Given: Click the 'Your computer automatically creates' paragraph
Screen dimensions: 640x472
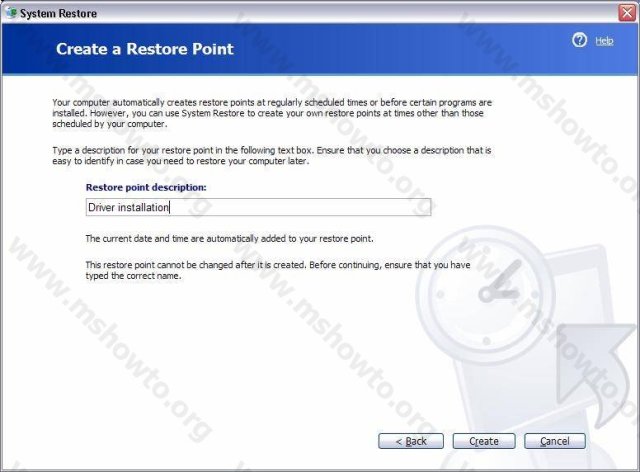Looking at the screenshot, I should click(272, 113).
